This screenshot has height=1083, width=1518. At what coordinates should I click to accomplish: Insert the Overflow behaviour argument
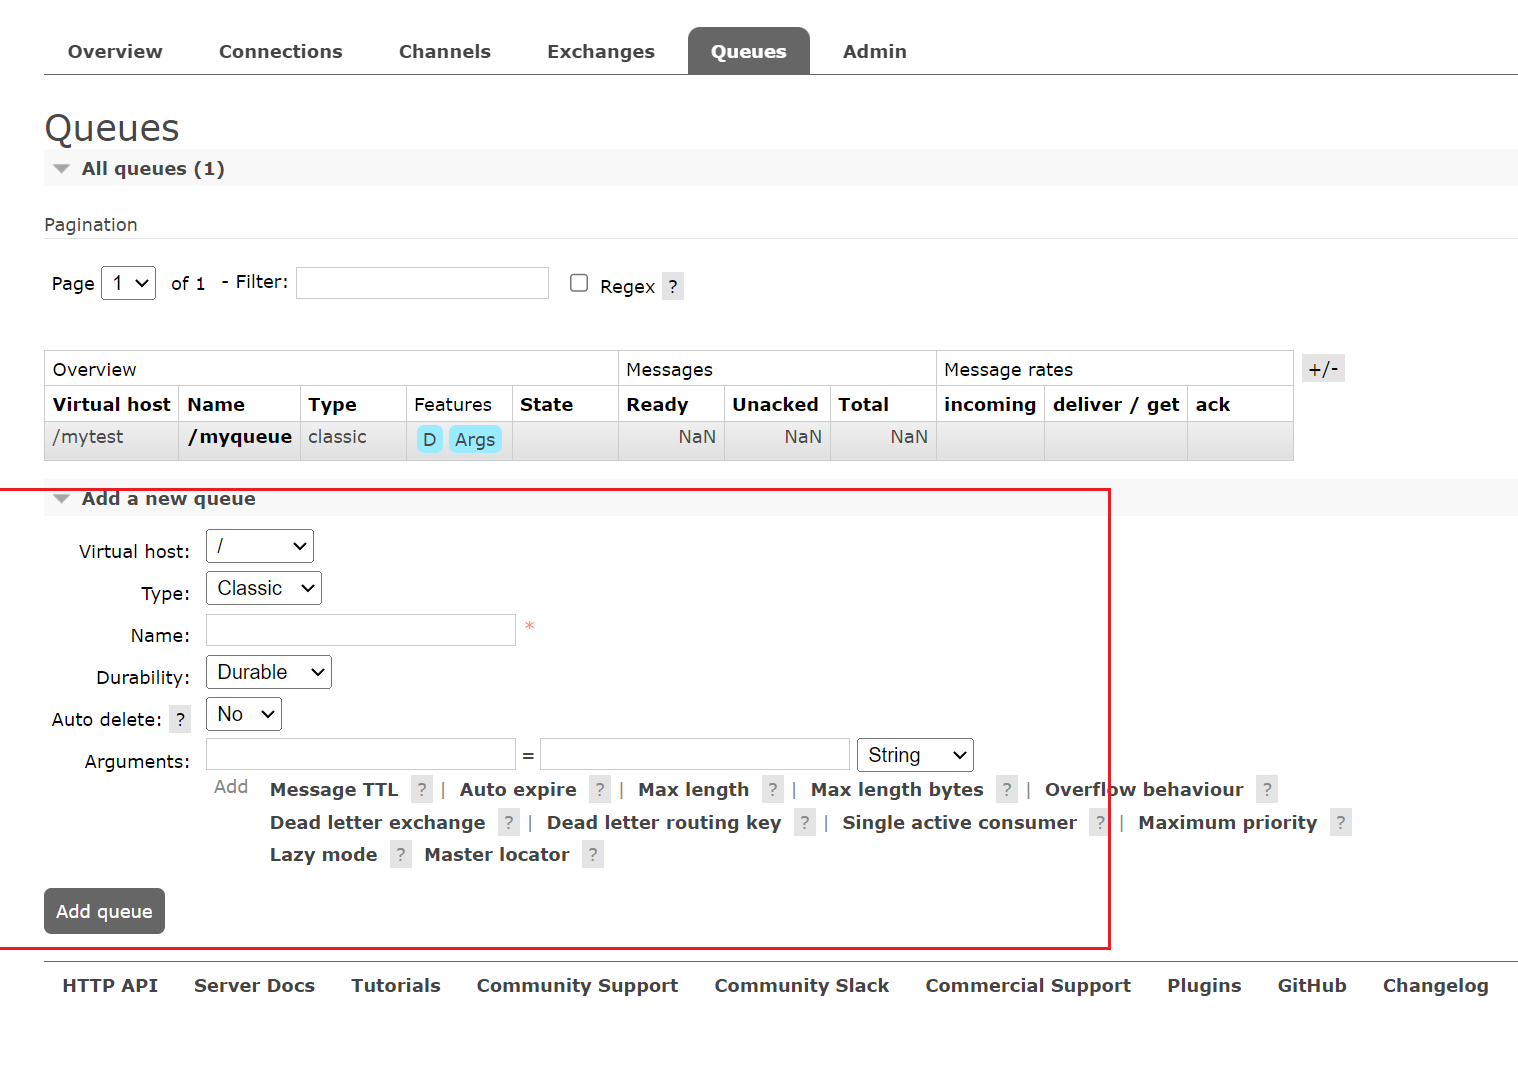[x=1144, y=790]
